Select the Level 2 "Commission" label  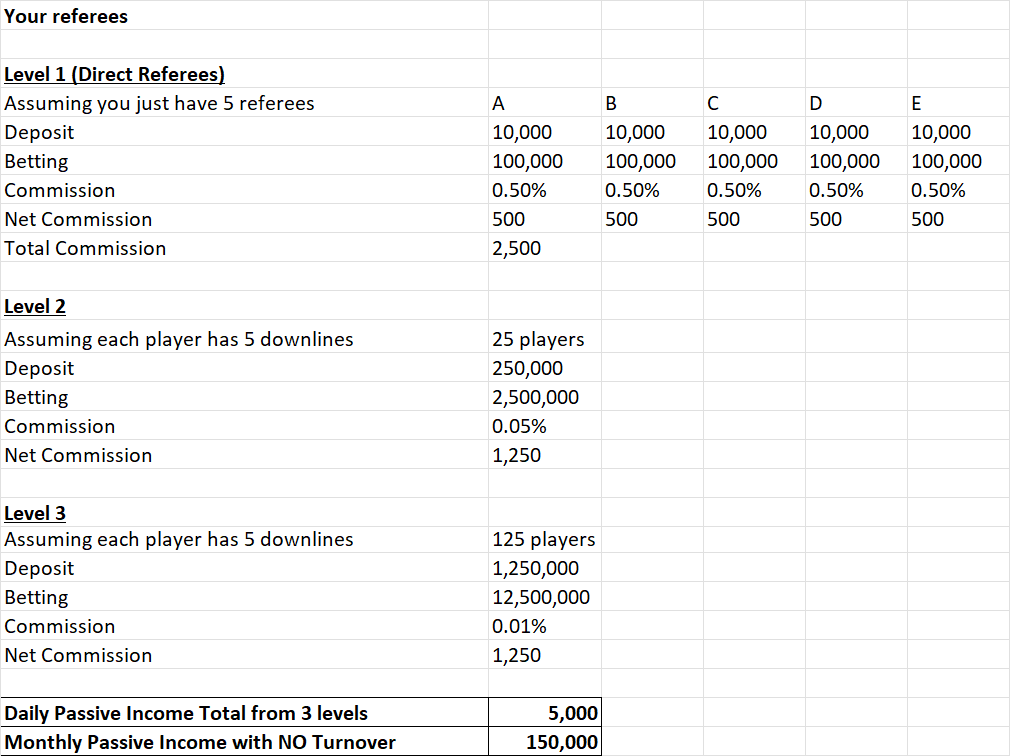(x=60, y=426)
